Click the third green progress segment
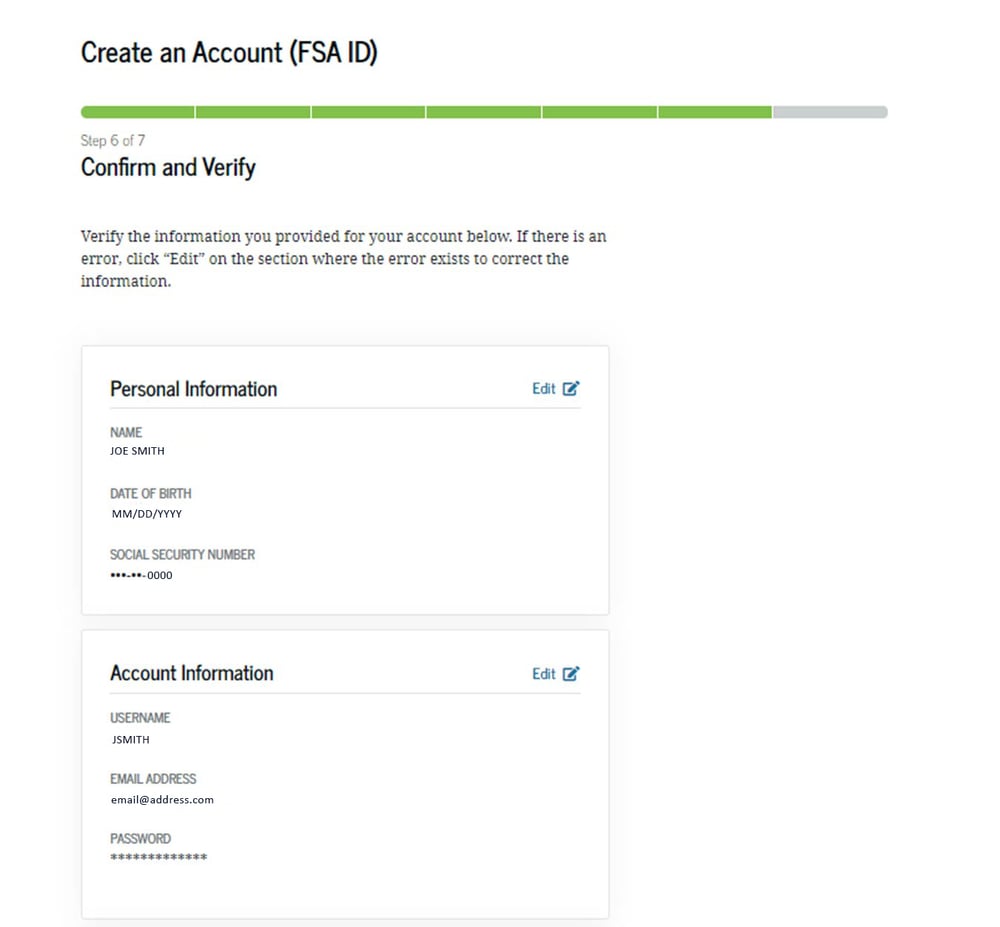 click(368, 112)
